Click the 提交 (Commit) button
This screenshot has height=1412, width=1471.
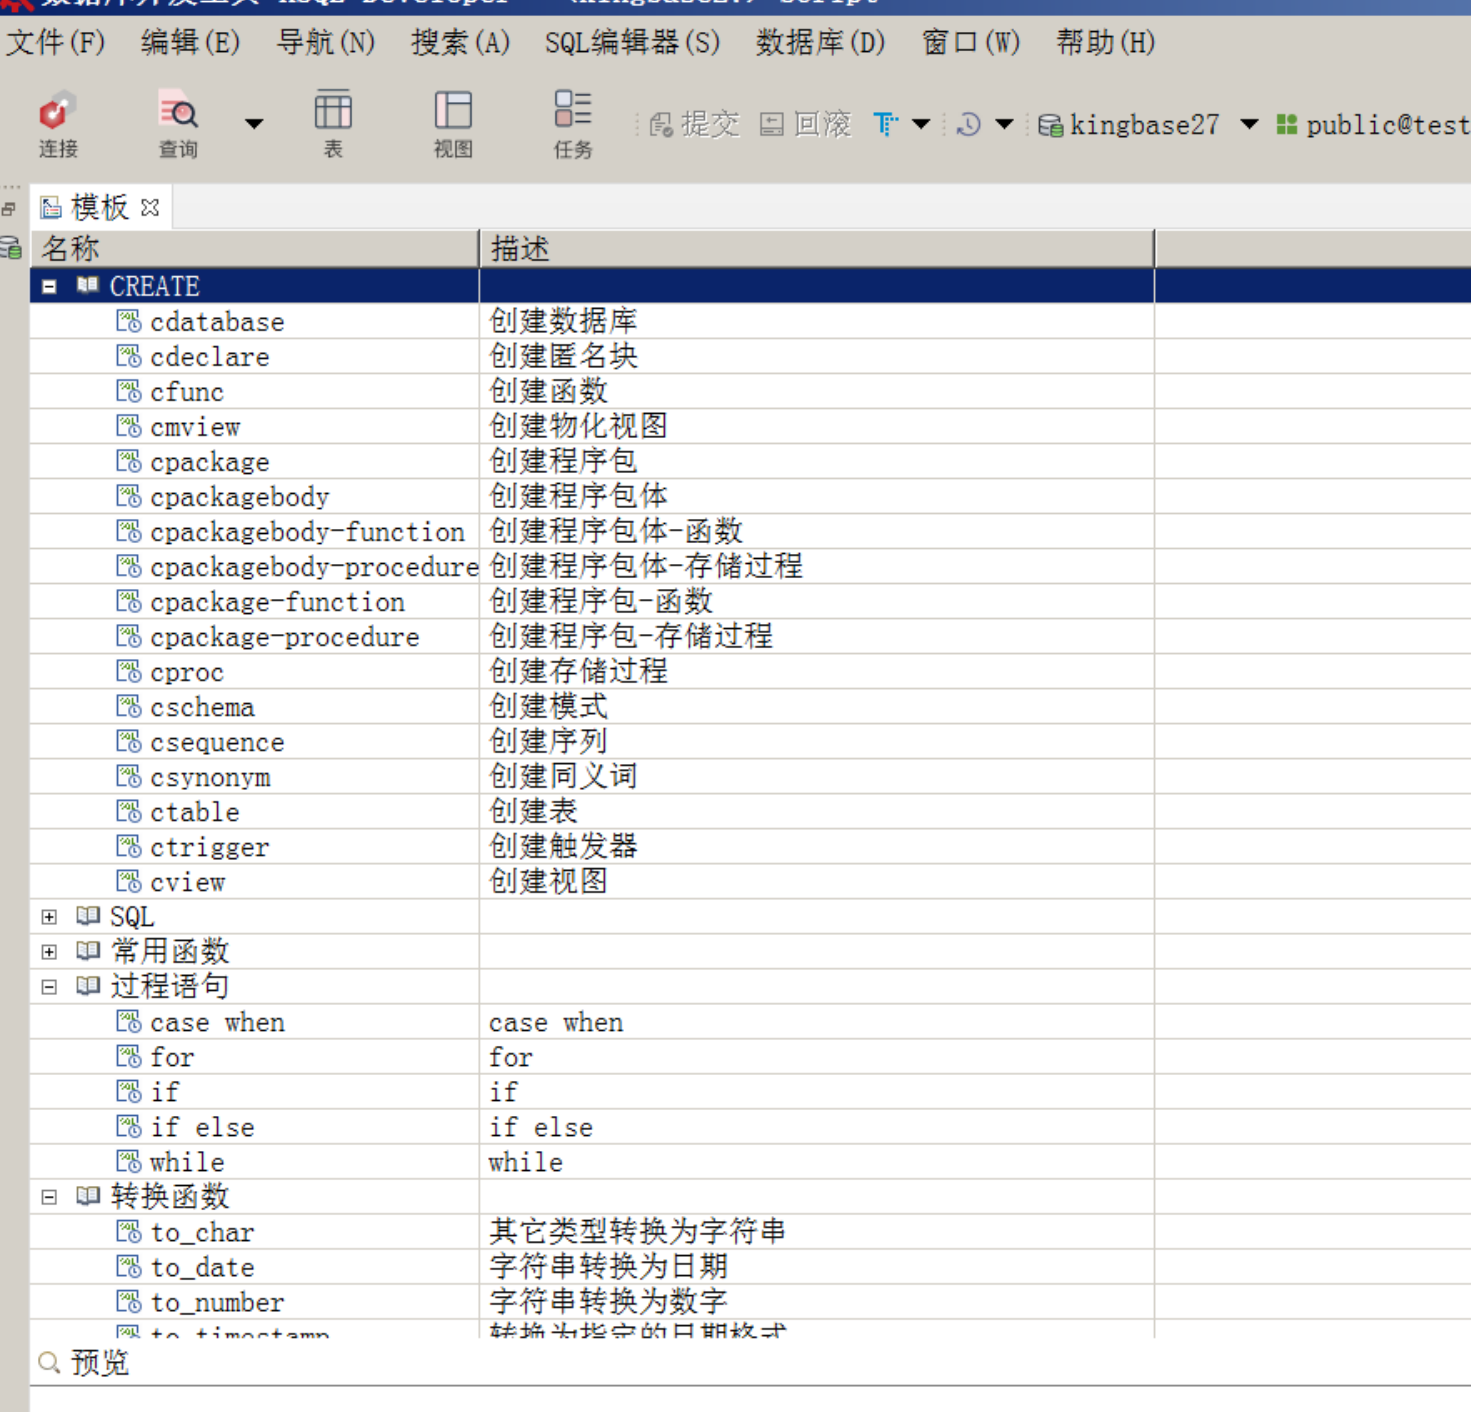tap(694, 124)
